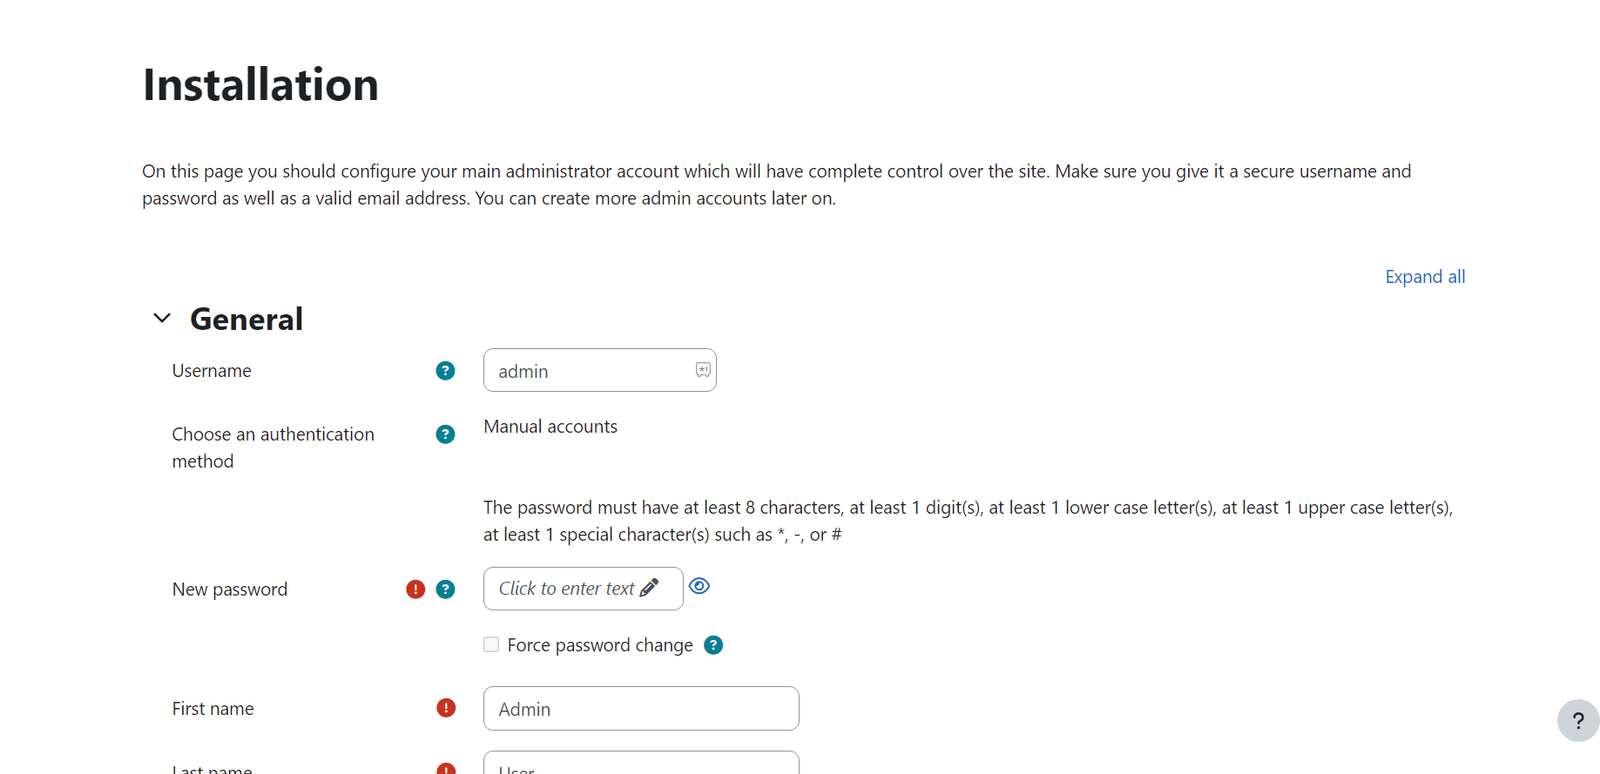Click the Last name text field
Image resolution: width=1600 pixels, height=774 pixels.
pyautogui.click(x=641, y=765)
